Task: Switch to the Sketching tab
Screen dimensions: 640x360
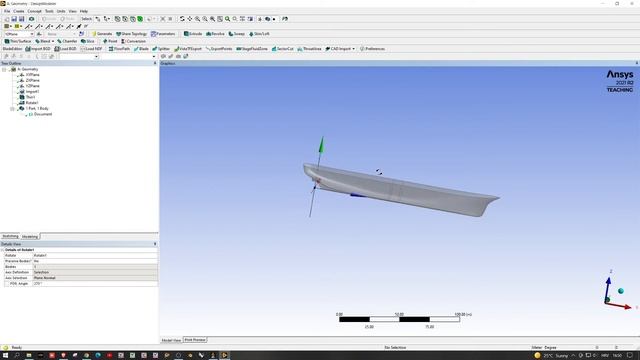Action: point(10,236)
